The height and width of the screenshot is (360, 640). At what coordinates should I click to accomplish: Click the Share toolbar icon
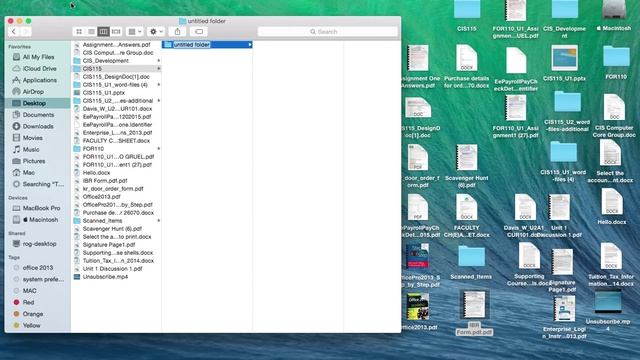click(178, 31)
